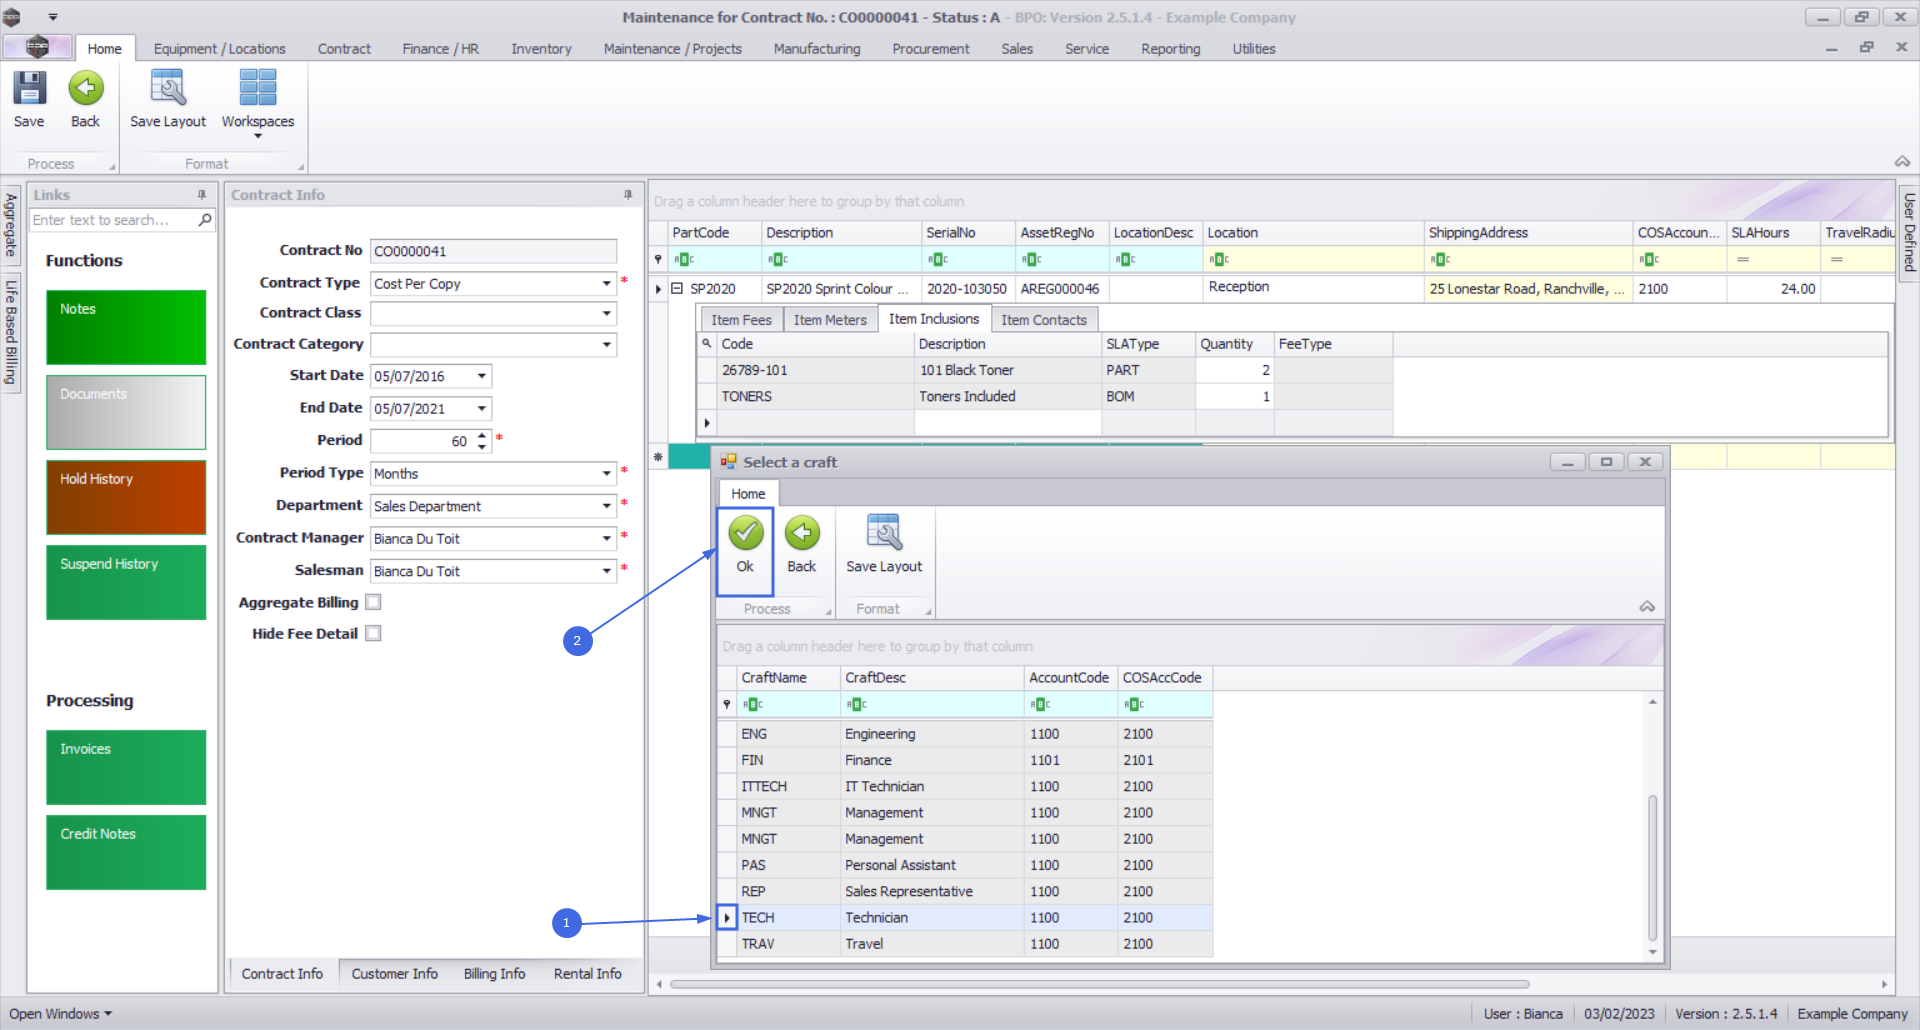This screenshot has height=1030, width=1920.
Task: Click the search magnifier in Links panel
Action: [205, 220]
